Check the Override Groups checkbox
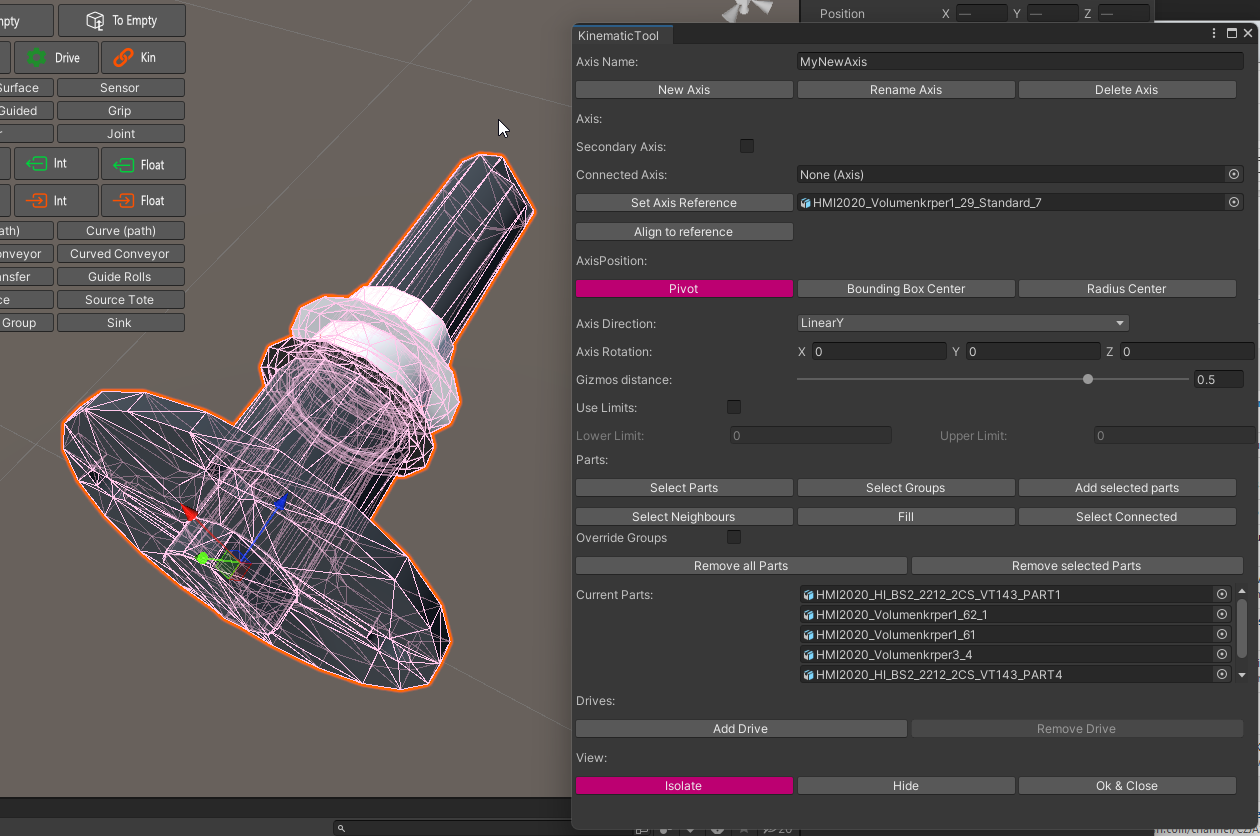This screenshot has height=836, width=1260. (734, 537)
